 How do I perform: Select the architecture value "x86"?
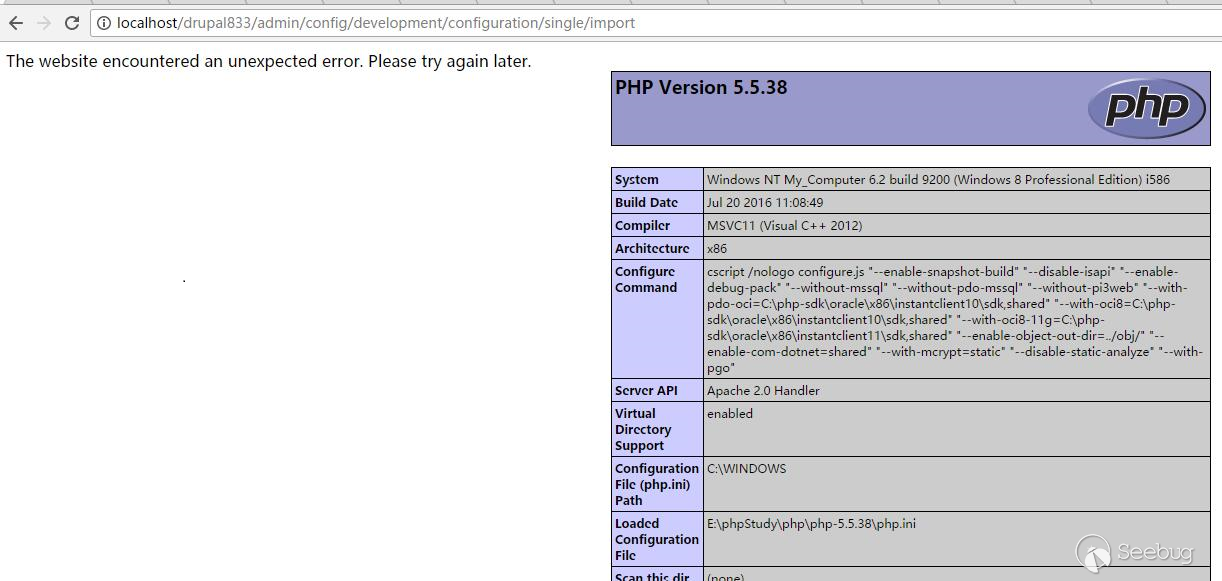pyautogui.click(x=717, y=249)
